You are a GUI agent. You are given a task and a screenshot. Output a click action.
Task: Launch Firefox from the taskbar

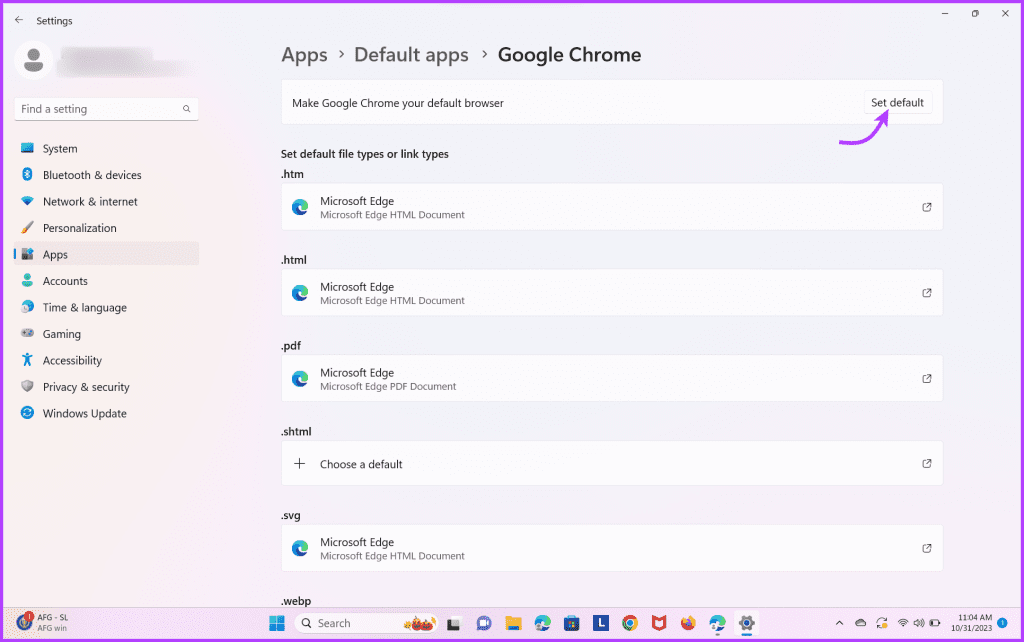(688, 623)
